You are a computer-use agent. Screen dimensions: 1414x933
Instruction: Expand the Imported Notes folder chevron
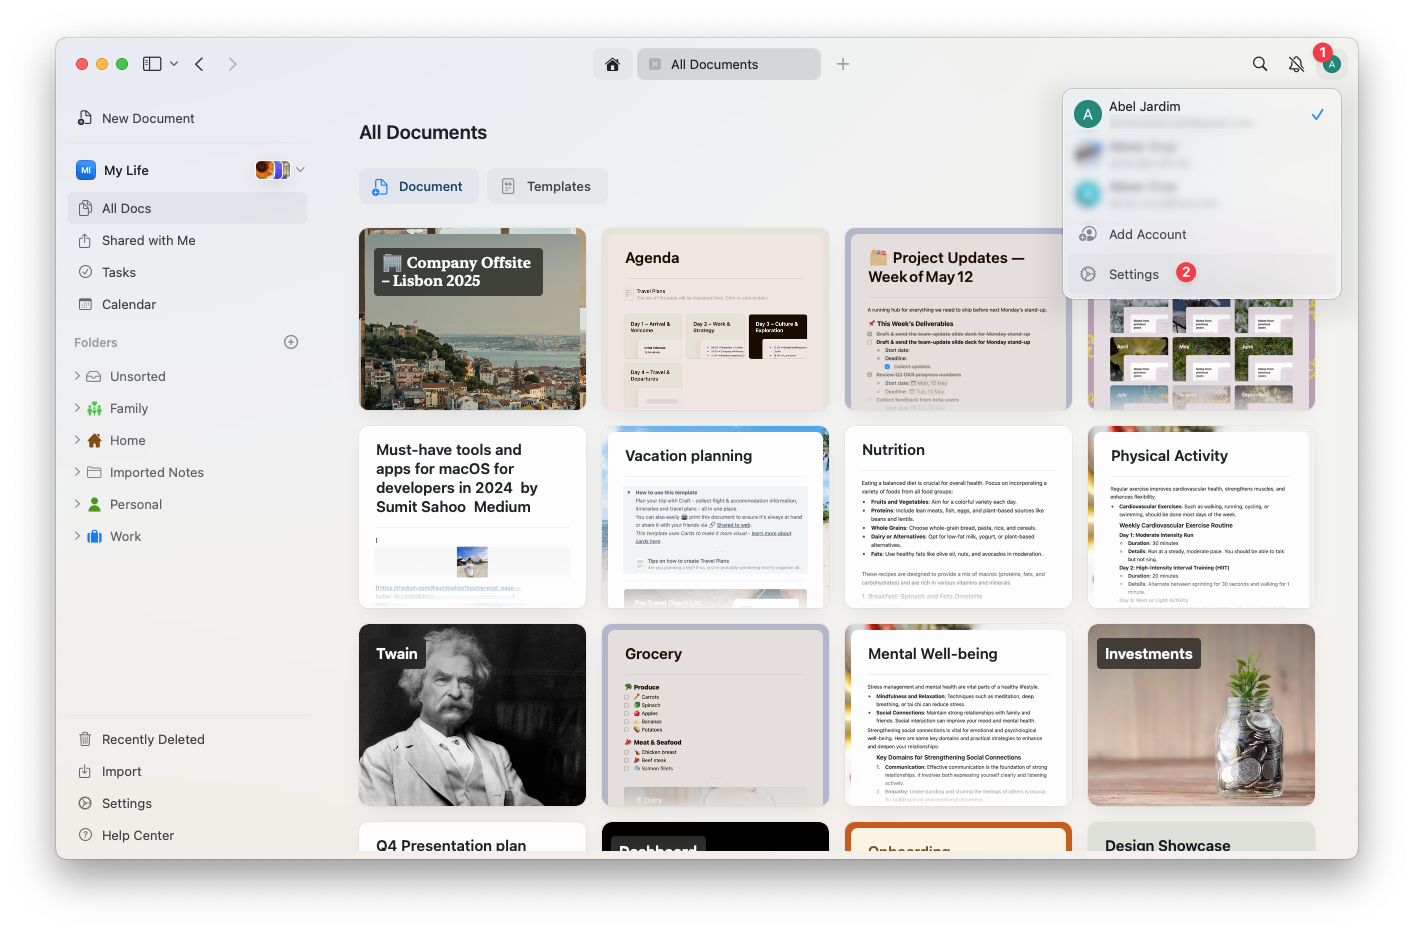[x=77, y=472]
